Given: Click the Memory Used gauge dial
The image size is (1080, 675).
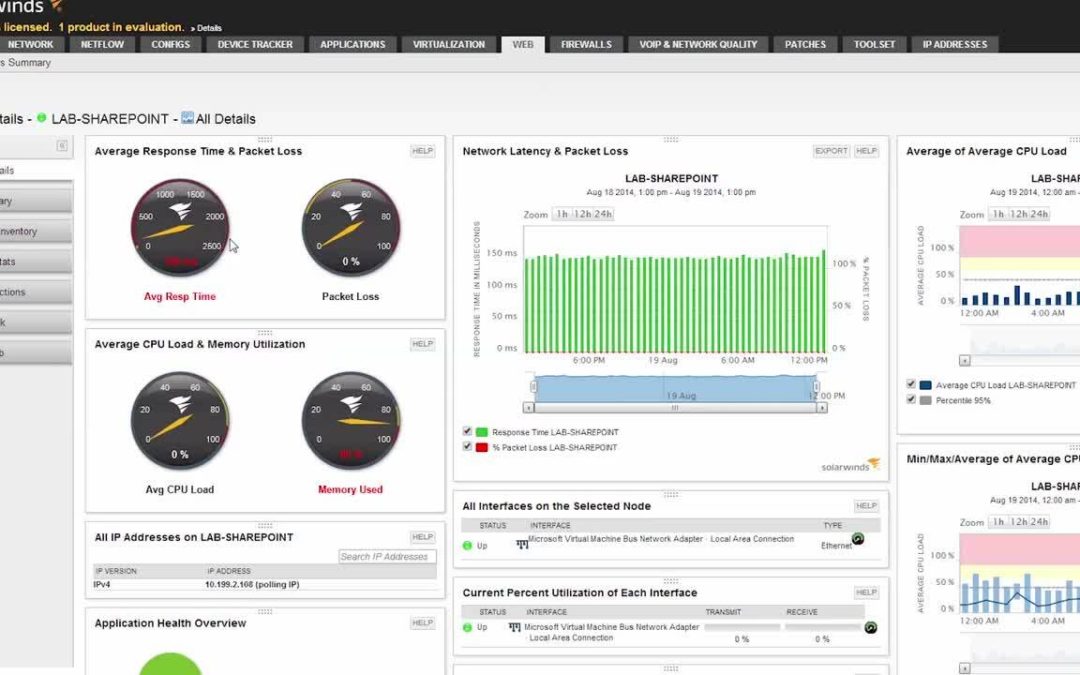Looking at the screenshot, I should (351, 421).
